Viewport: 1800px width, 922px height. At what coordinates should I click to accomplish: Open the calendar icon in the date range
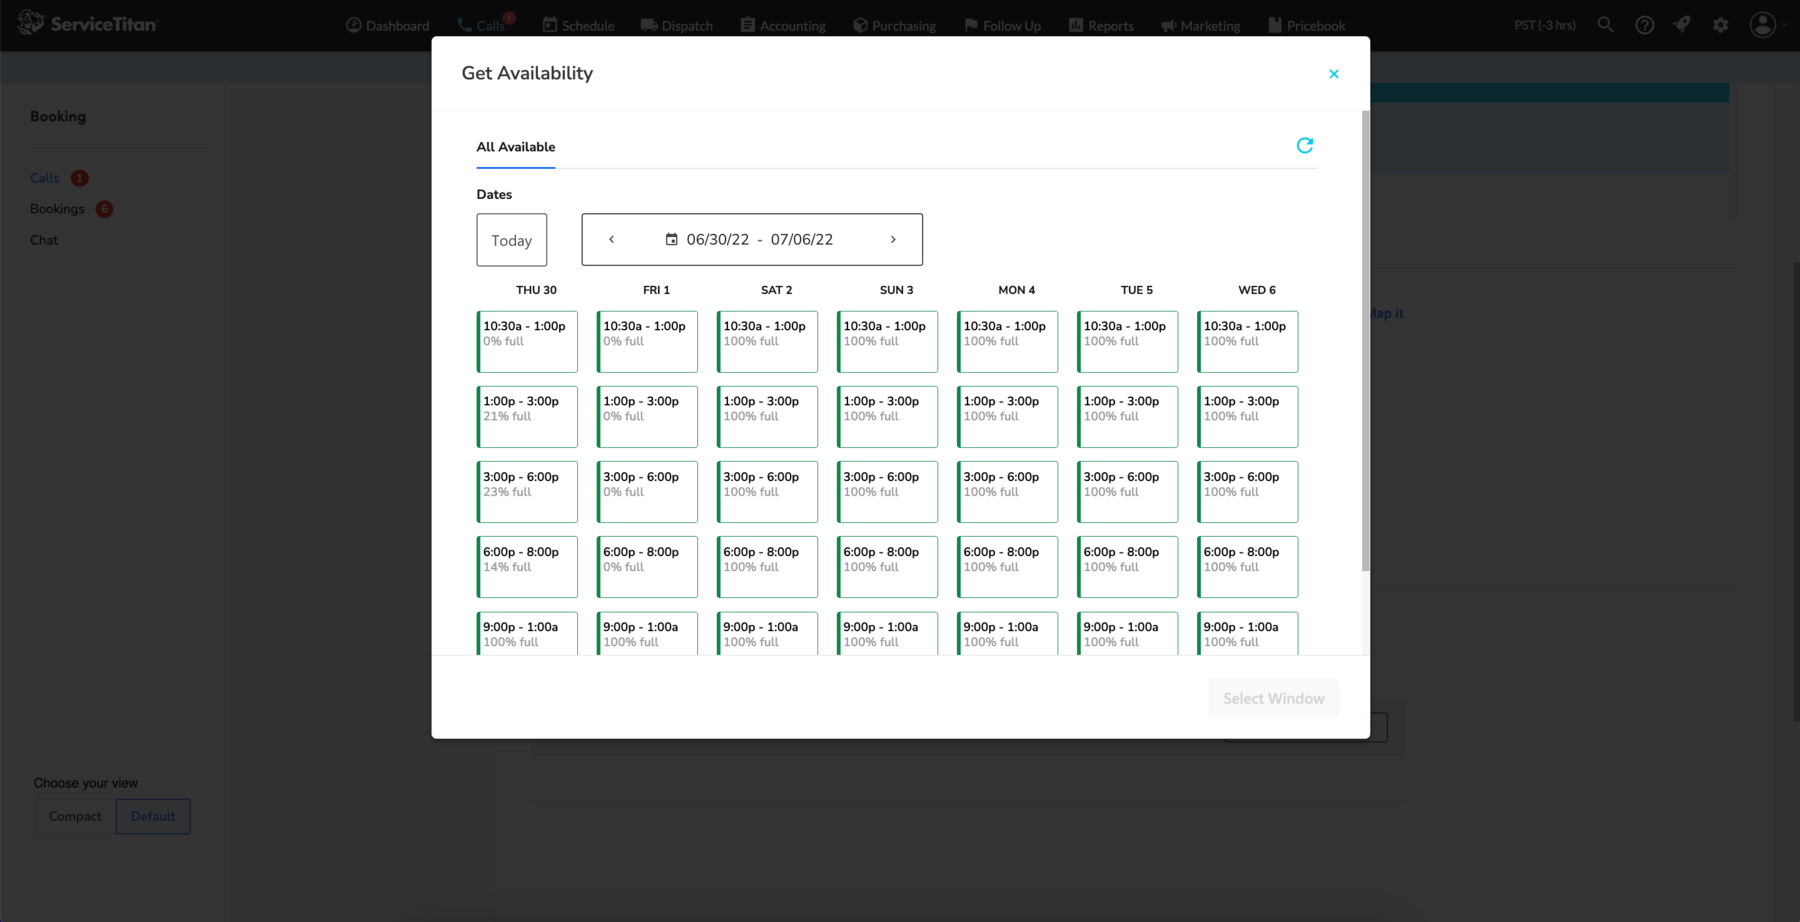[x=672, y=239]
